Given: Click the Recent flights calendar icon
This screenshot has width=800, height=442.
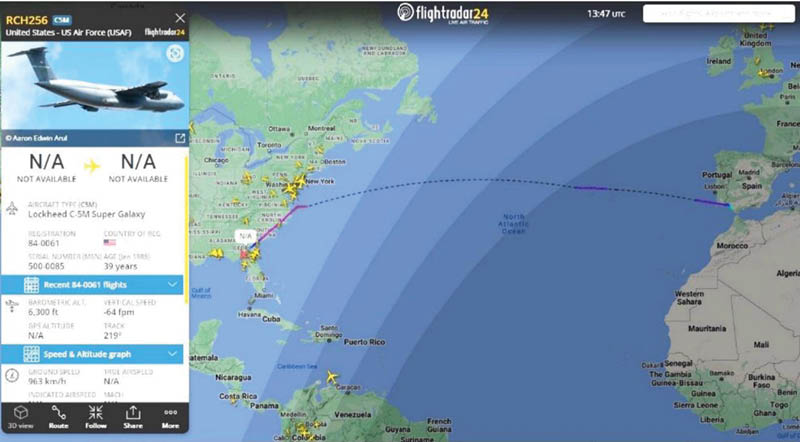Looking at the screenshot, I should (x=15, y=285).
